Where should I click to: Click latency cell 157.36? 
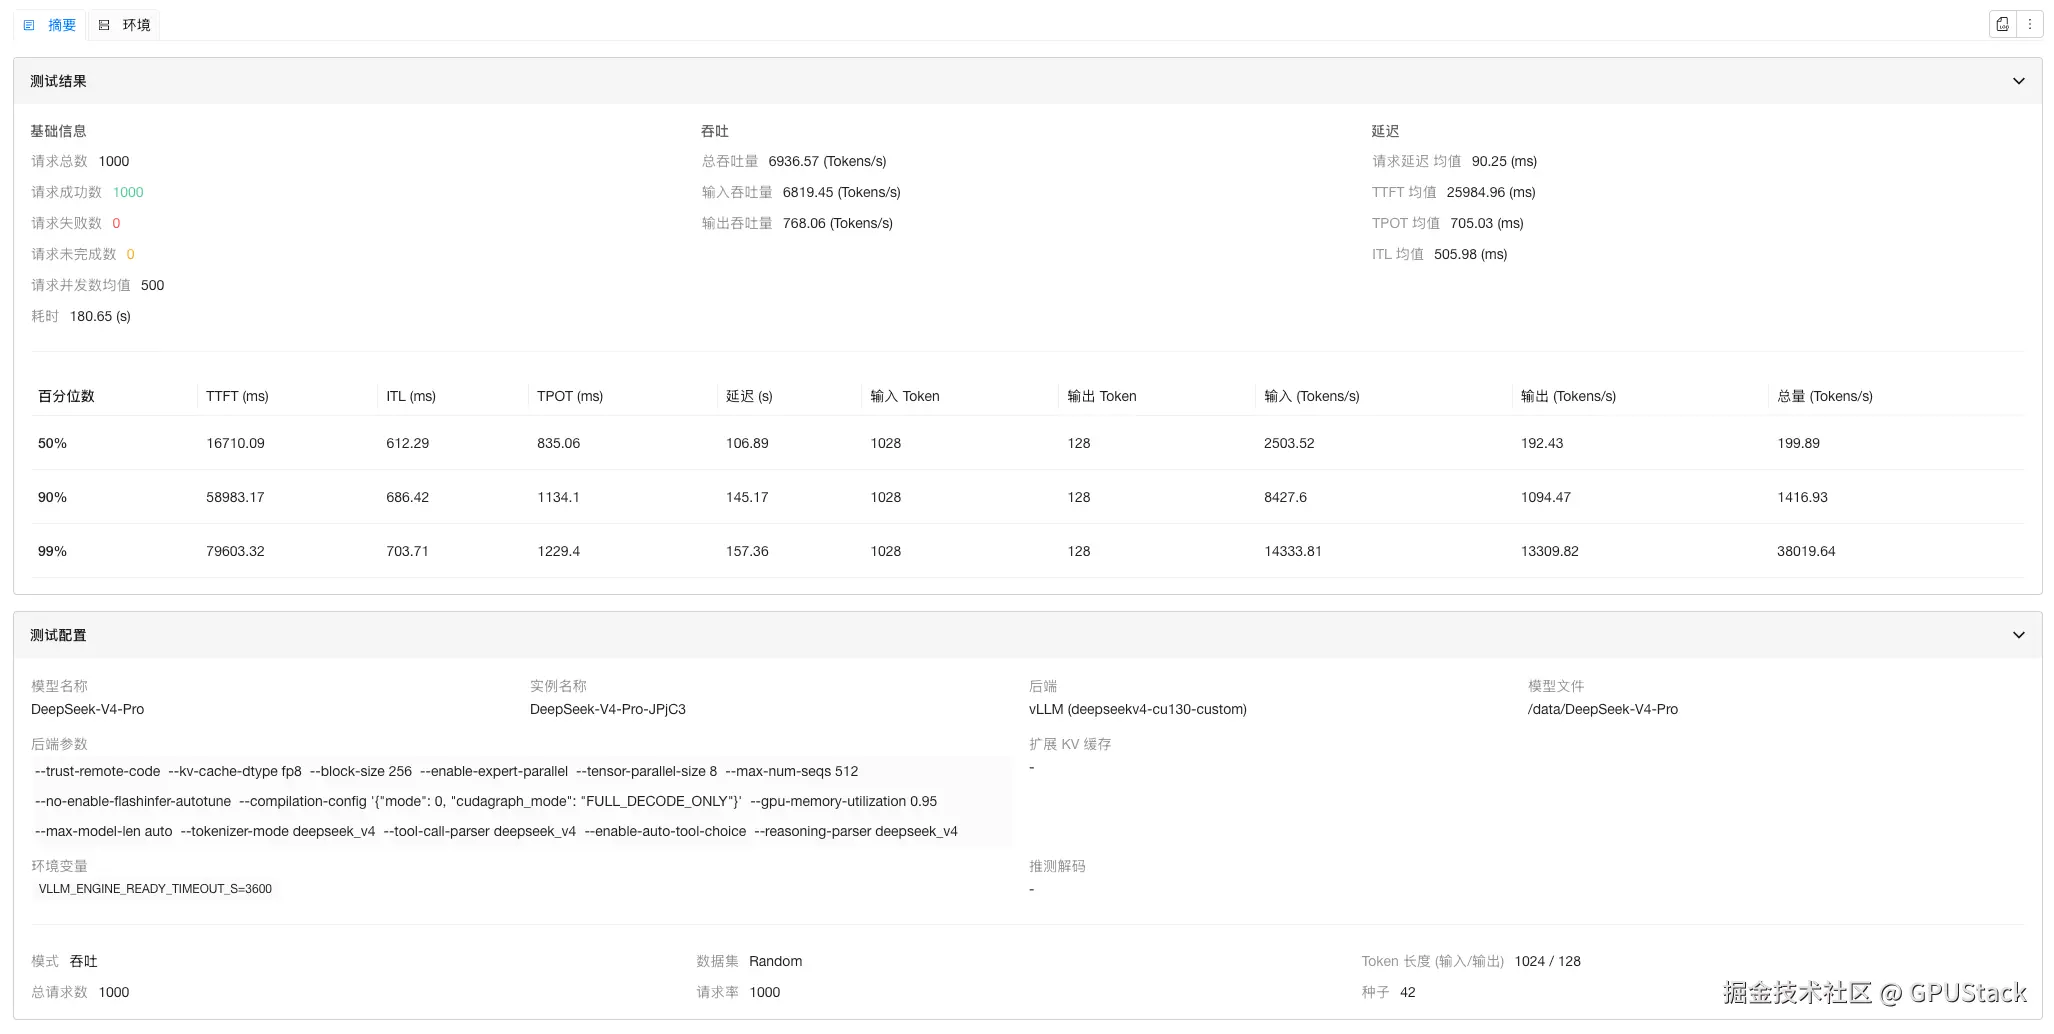pyautogui.click(x=747, y=551)
